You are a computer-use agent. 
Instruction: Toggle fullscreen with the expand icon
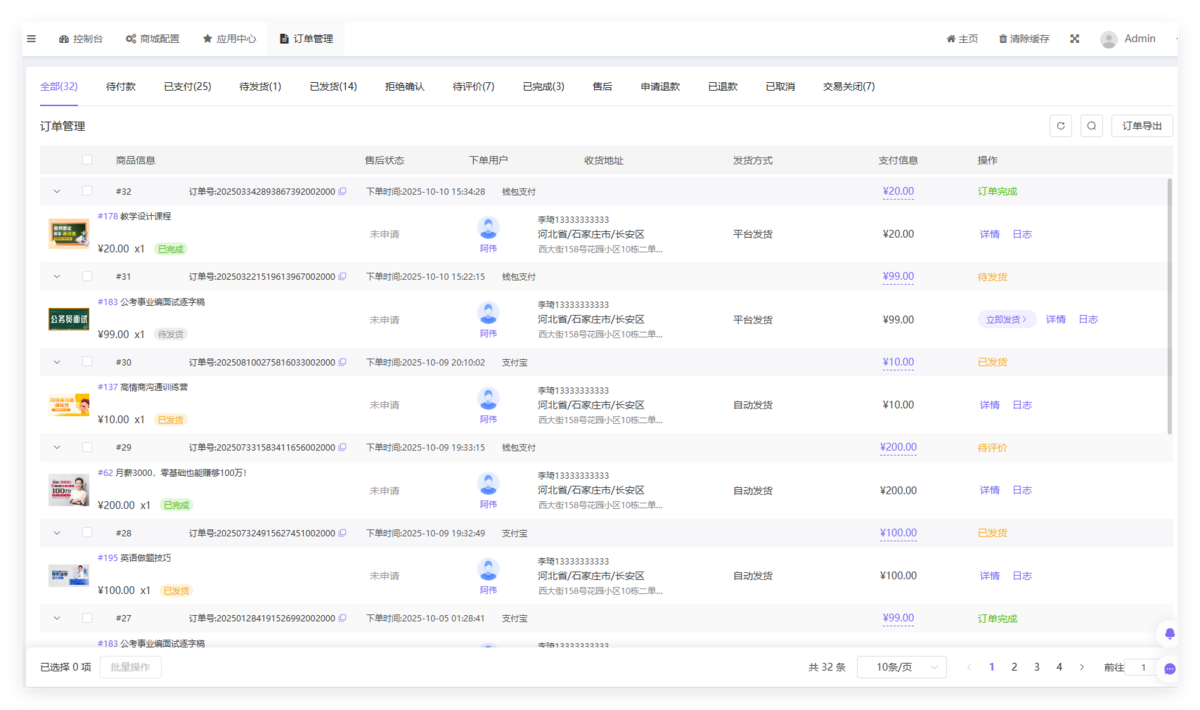click(x=1075, y=39)
